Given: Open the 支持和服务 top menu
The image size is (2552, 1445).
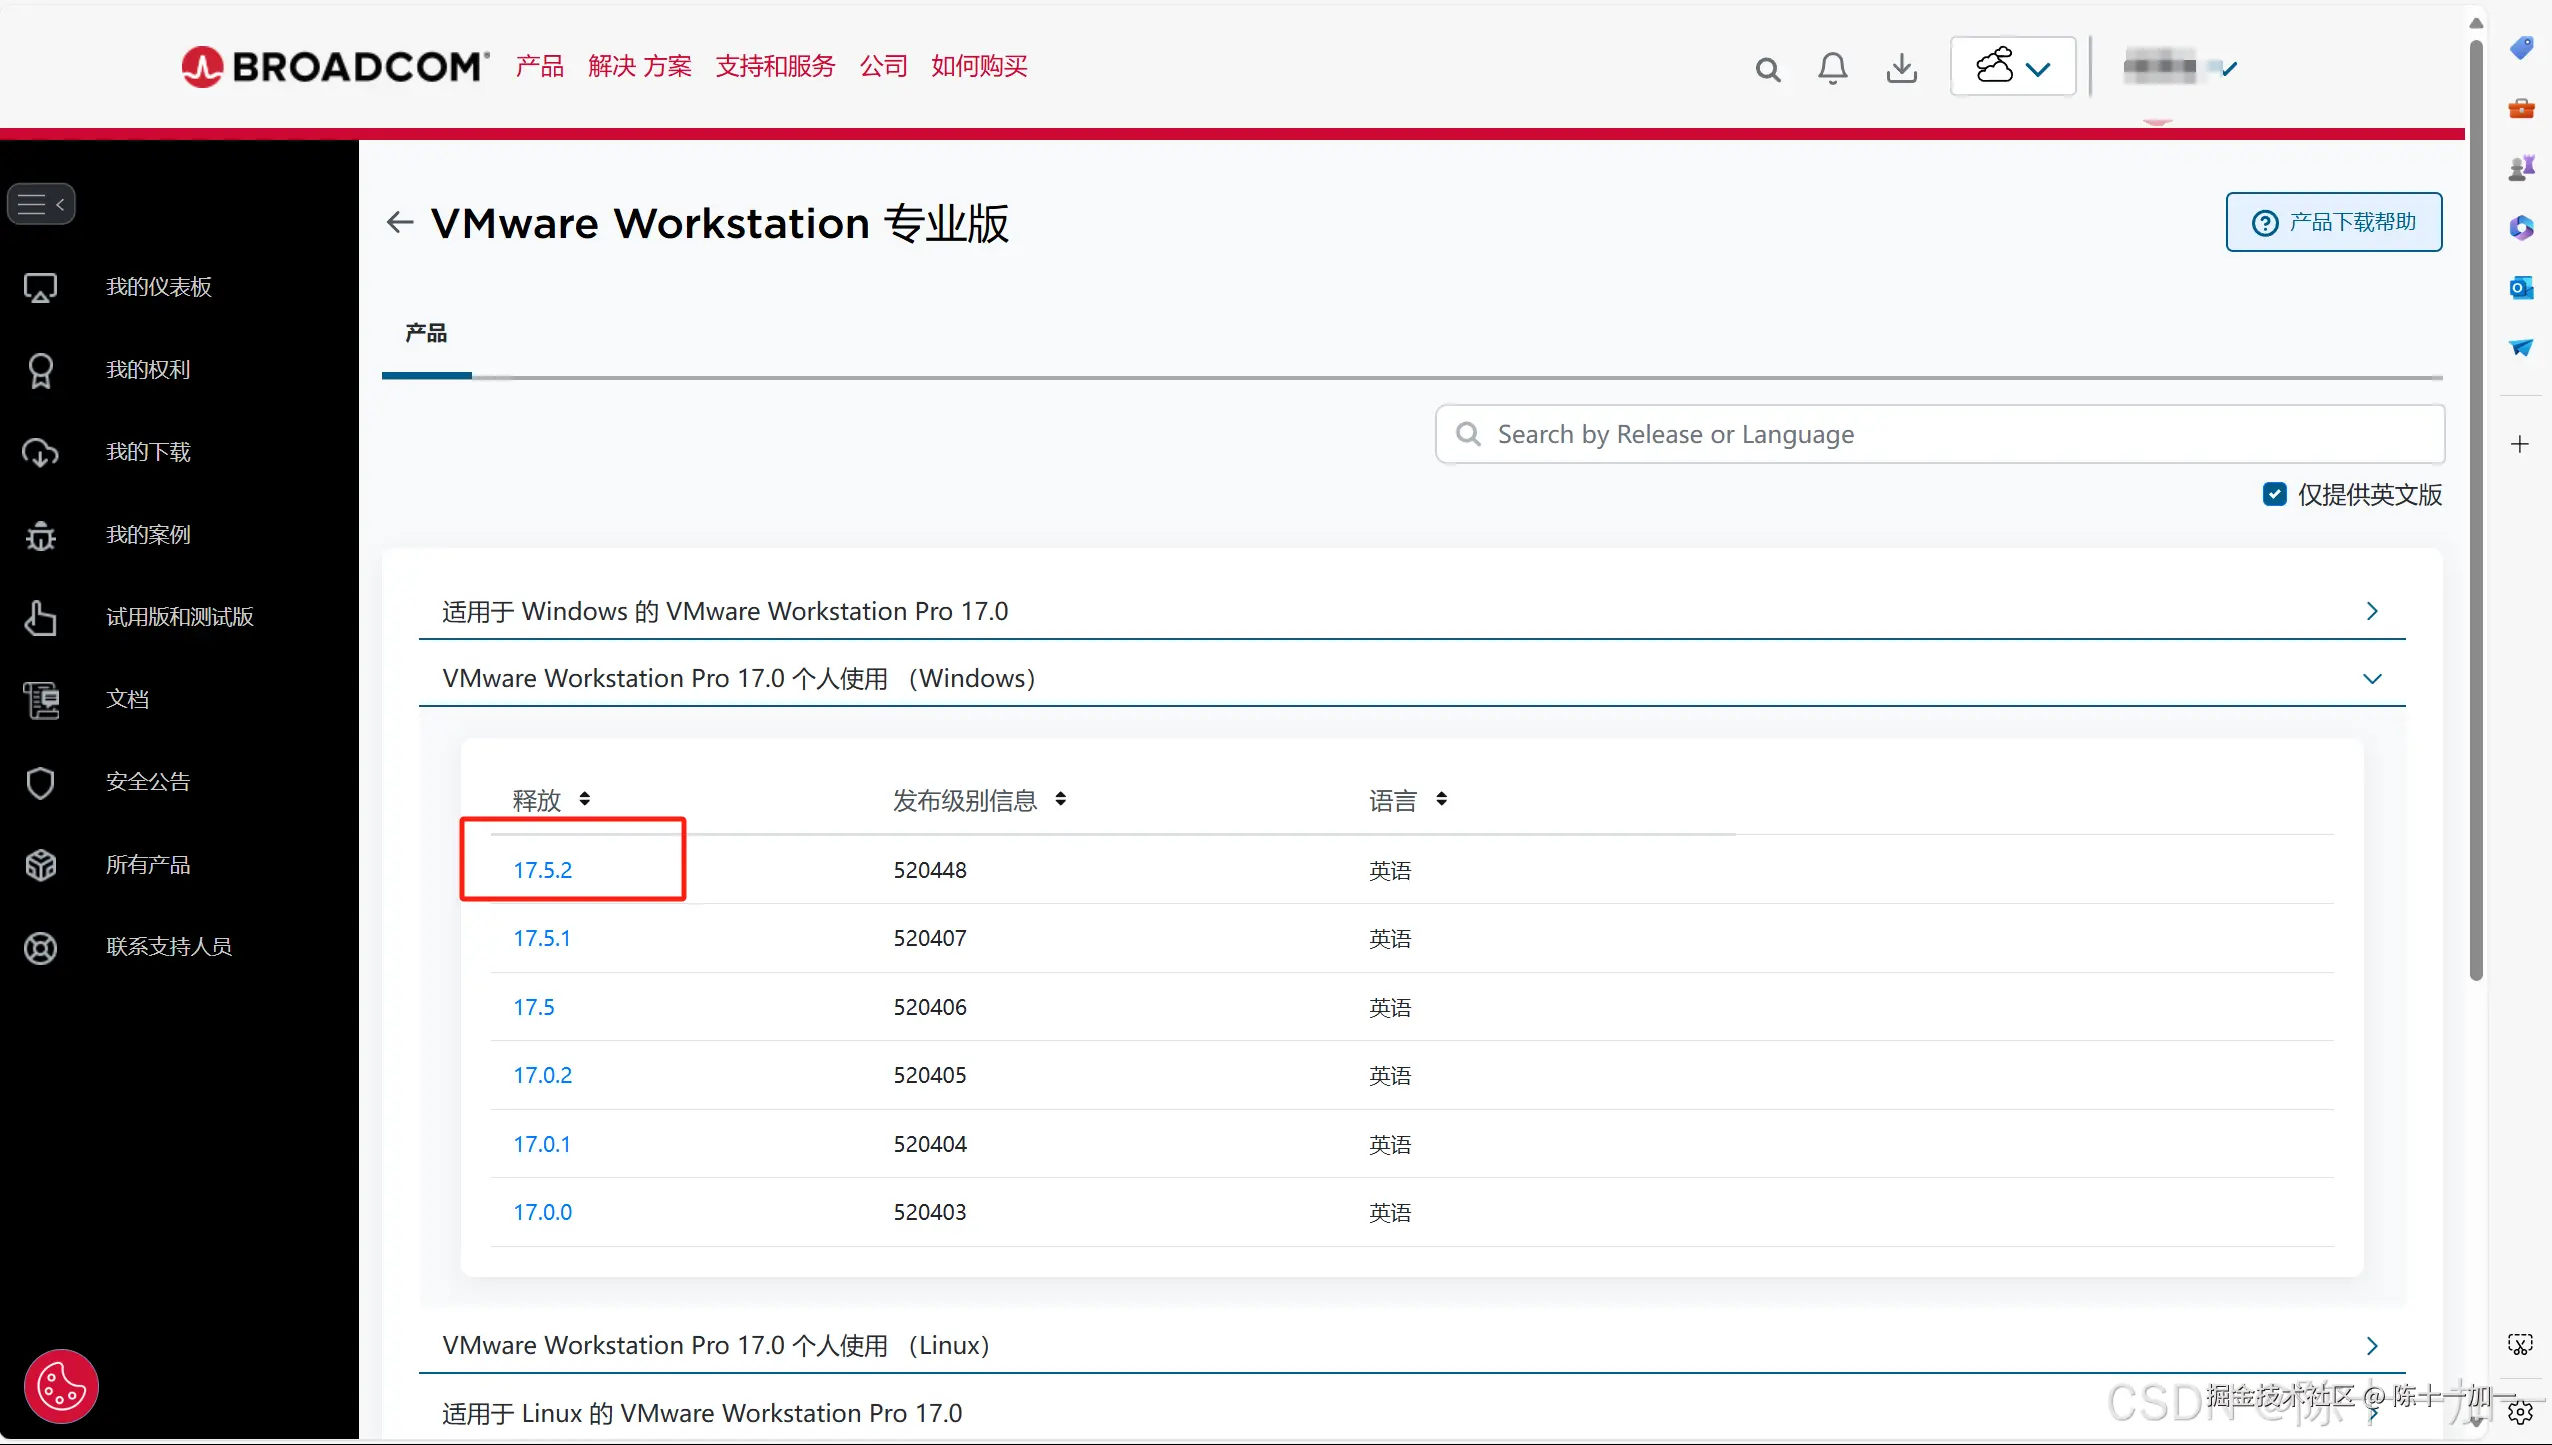Looking at the screenshot, I should tap(775, 66).
